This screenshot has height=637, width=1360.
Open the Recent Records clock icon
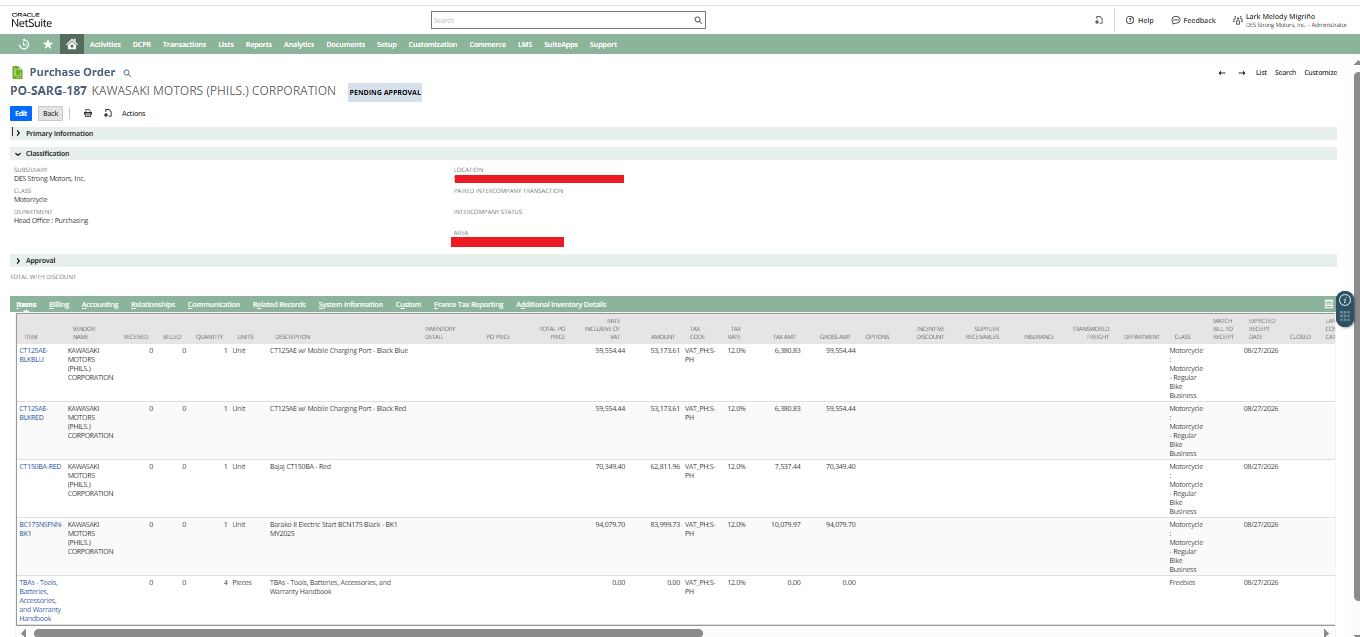point(24,44)
